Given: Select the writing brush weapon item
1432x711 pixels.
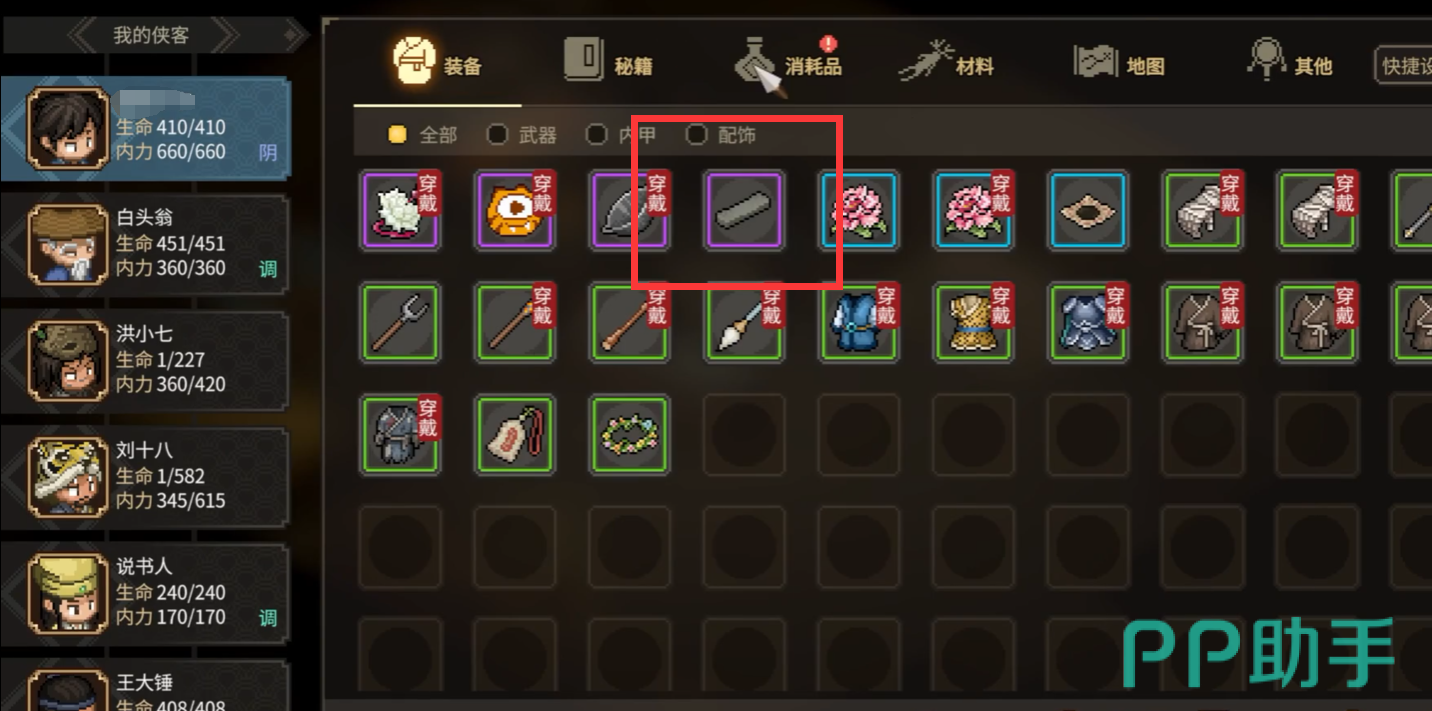Looking at the screenshot, I should [745, 321].
